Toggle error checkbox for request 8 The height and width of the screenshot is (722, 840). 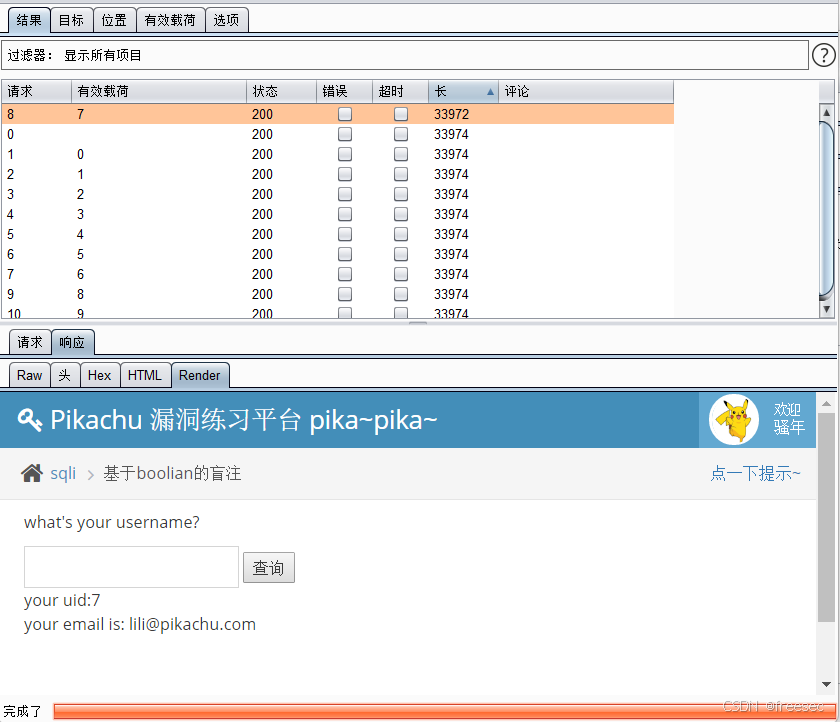click(x=345, y=114)
